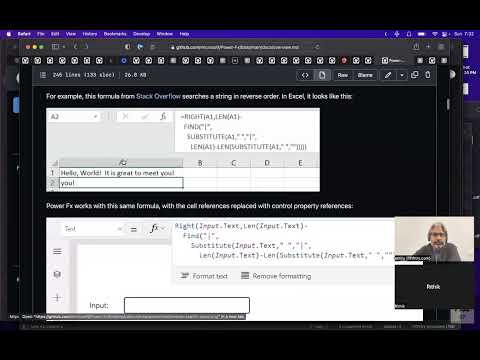Switch to the tab with red favicon
The height and width of the screenshot is (360, 480).
[x=344, y=60]
